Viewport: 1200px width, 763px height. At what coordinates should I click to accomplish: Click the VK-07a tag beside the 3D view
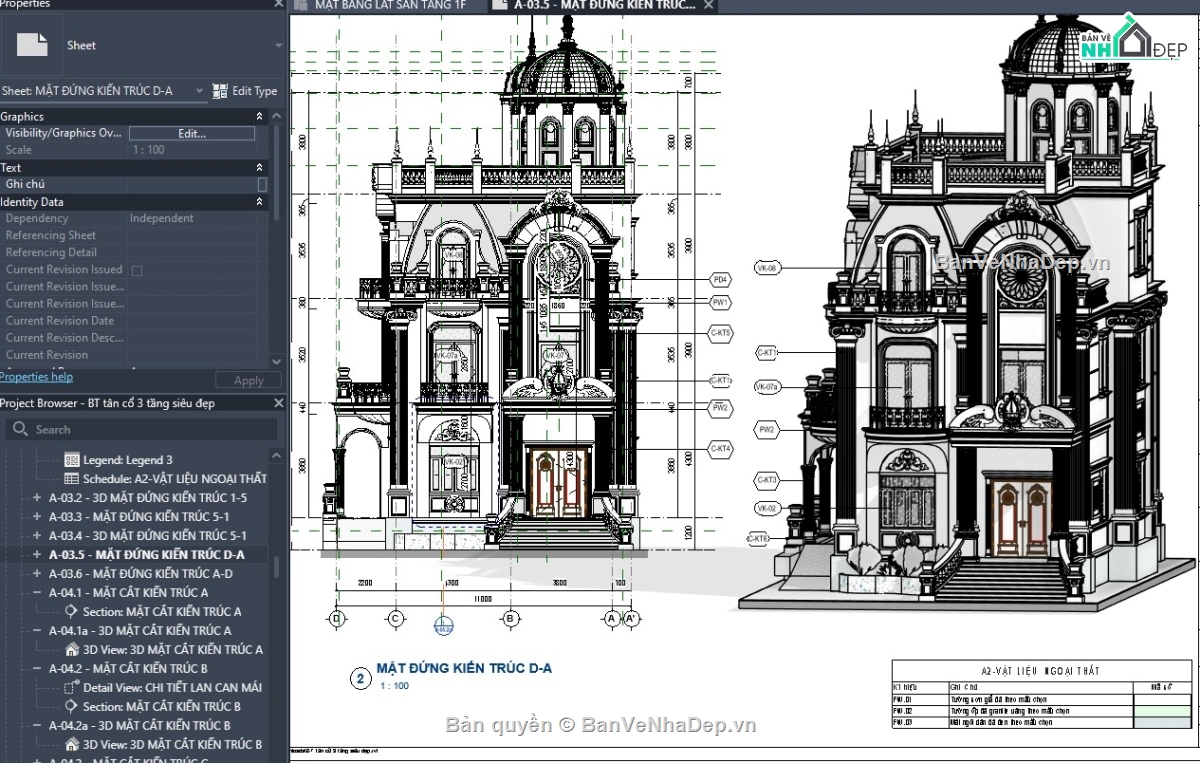(768, 387)
